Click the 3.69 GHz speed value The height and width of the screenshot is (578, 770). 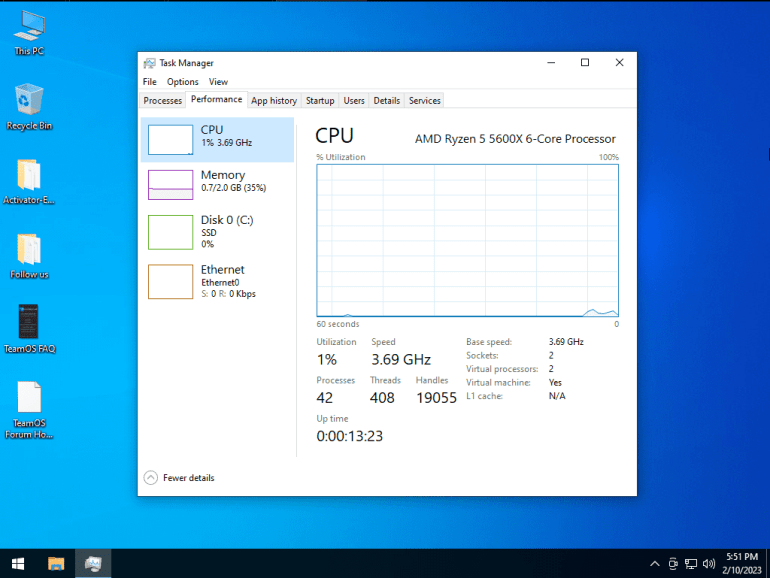click(401, 359)
